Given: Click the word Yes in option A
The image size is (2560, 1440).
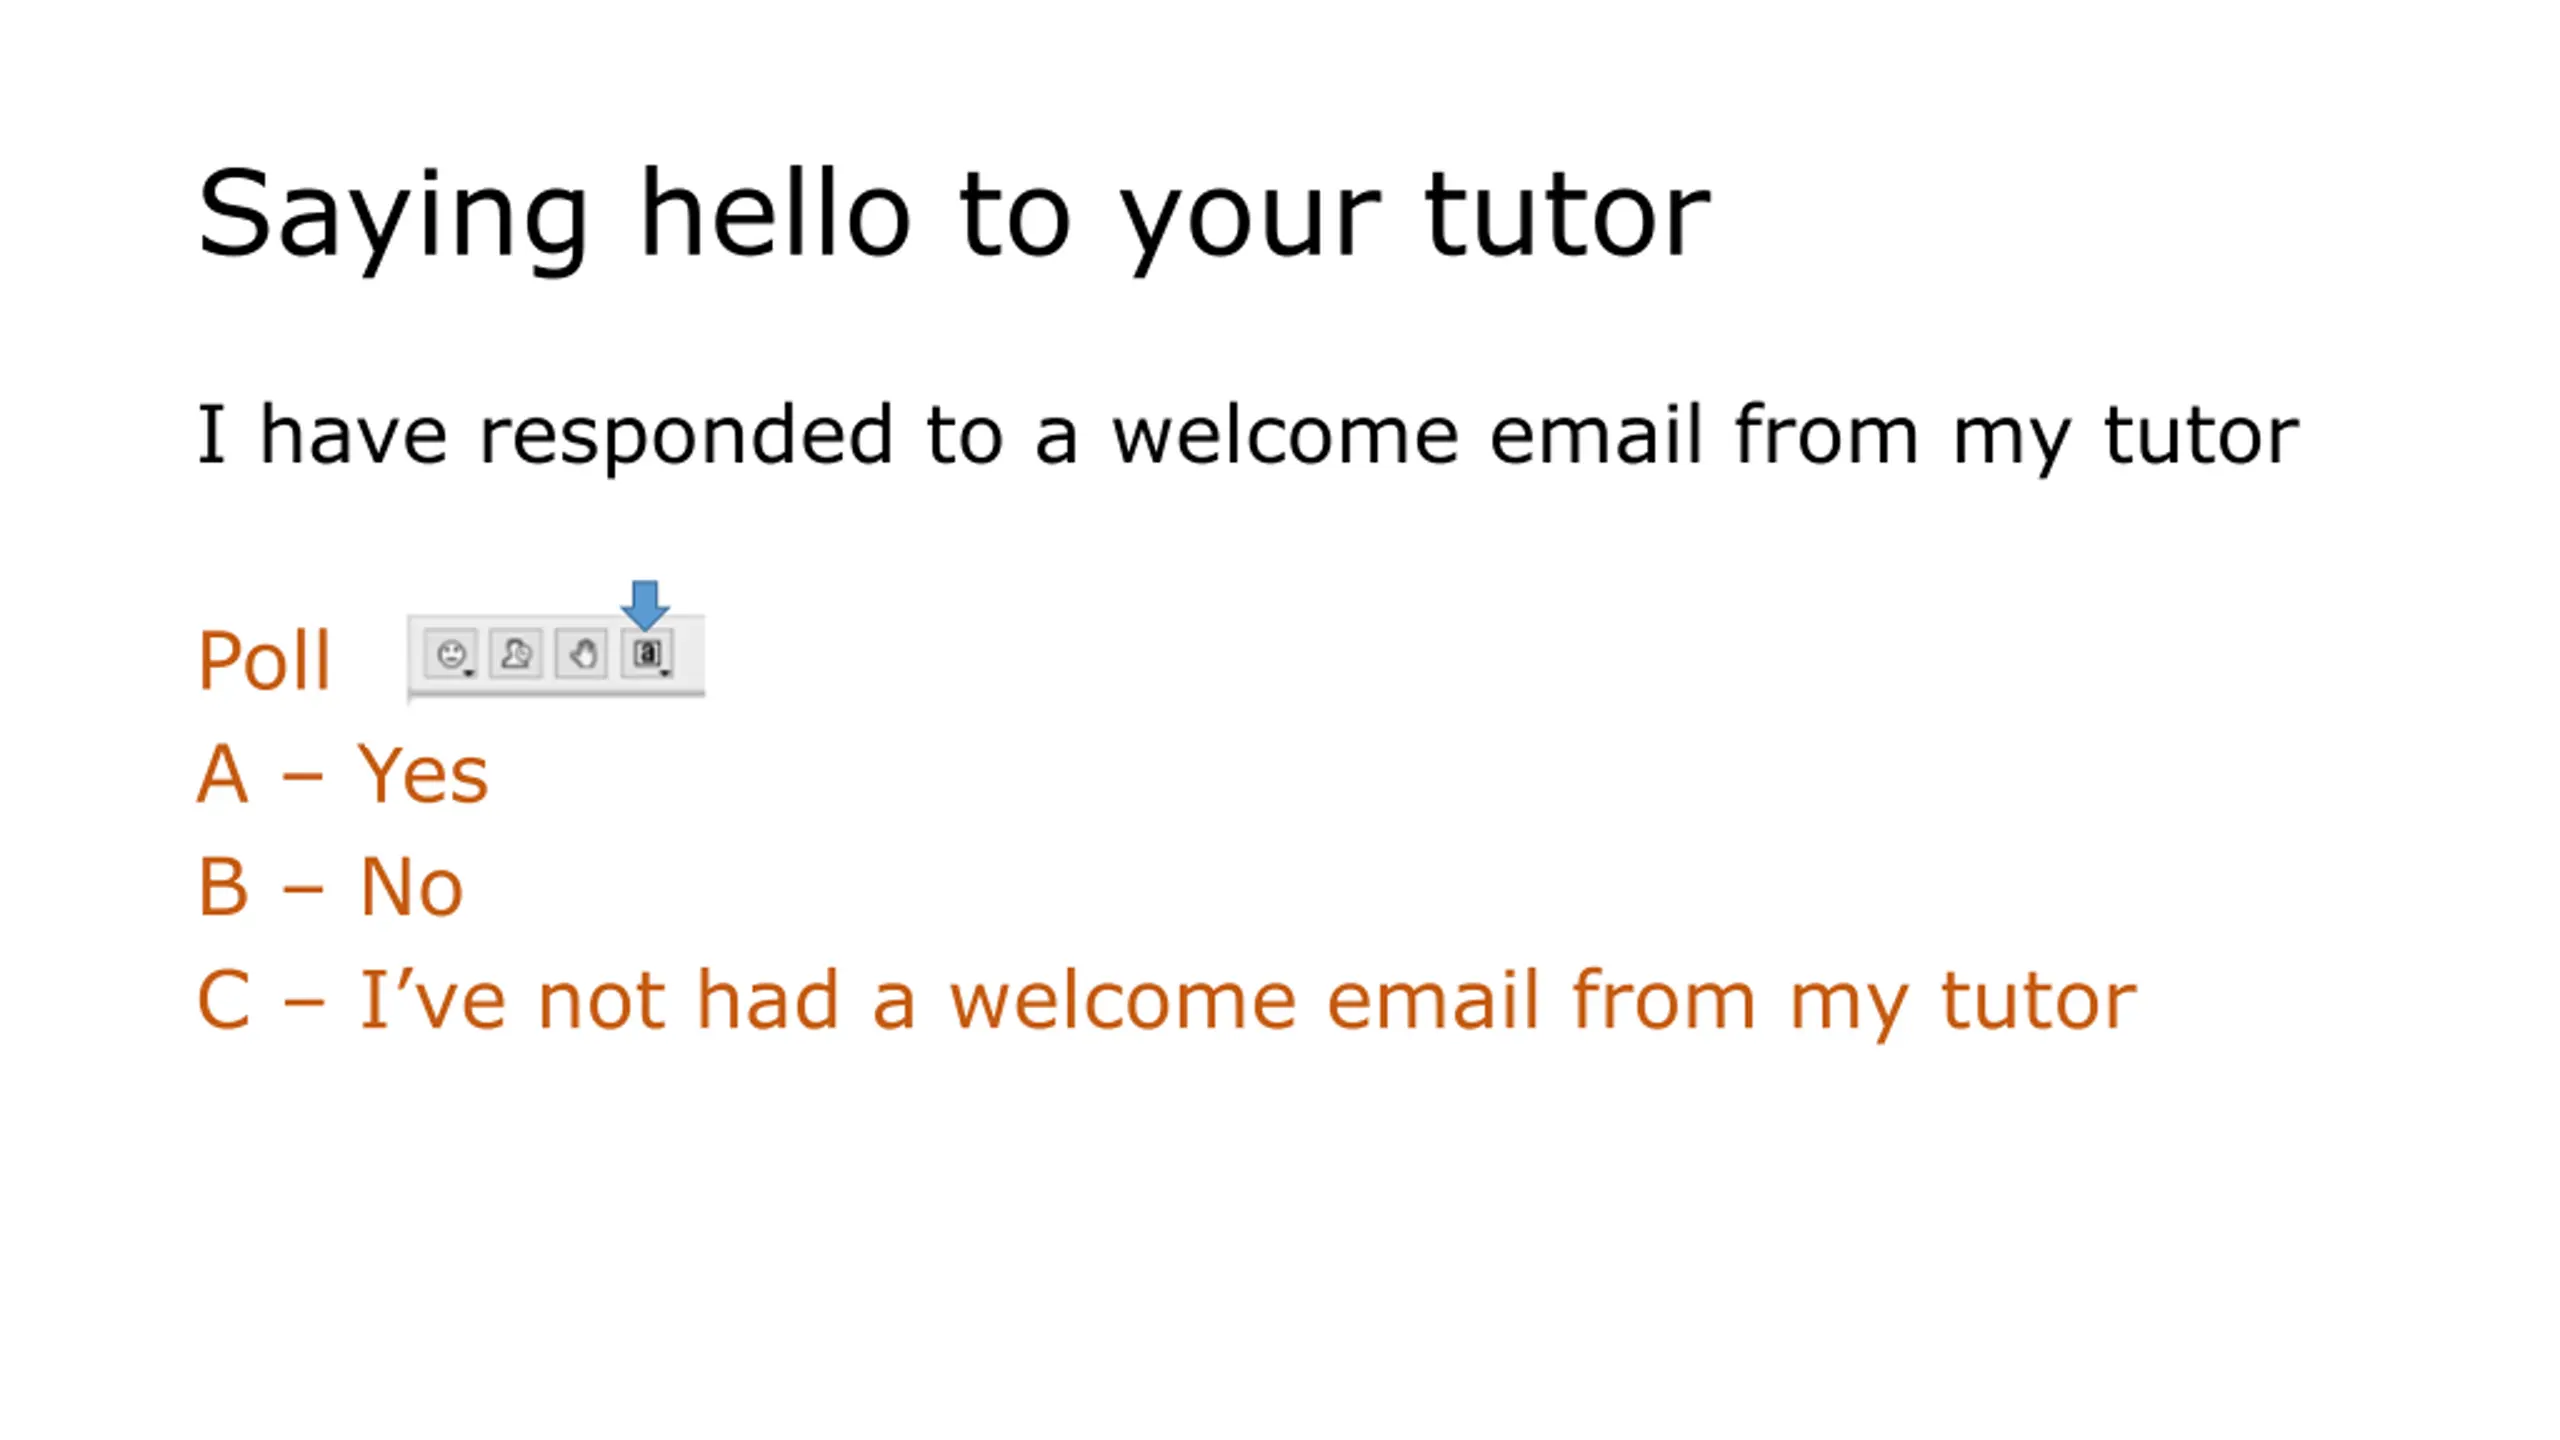Looking at the screenshot, I should (423, 774).
